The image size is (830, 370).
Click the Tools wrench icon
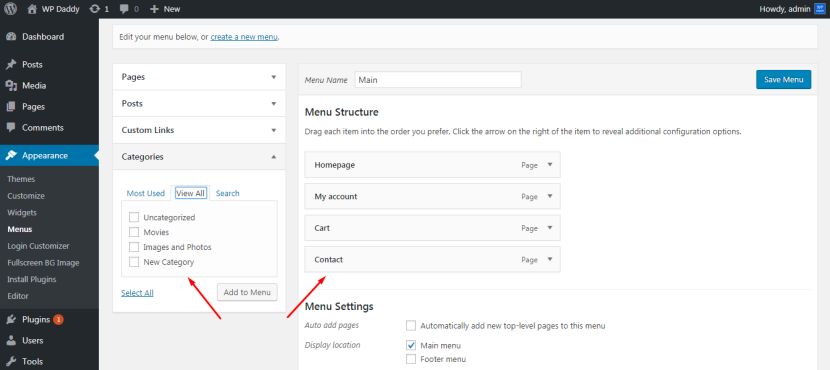11,362
